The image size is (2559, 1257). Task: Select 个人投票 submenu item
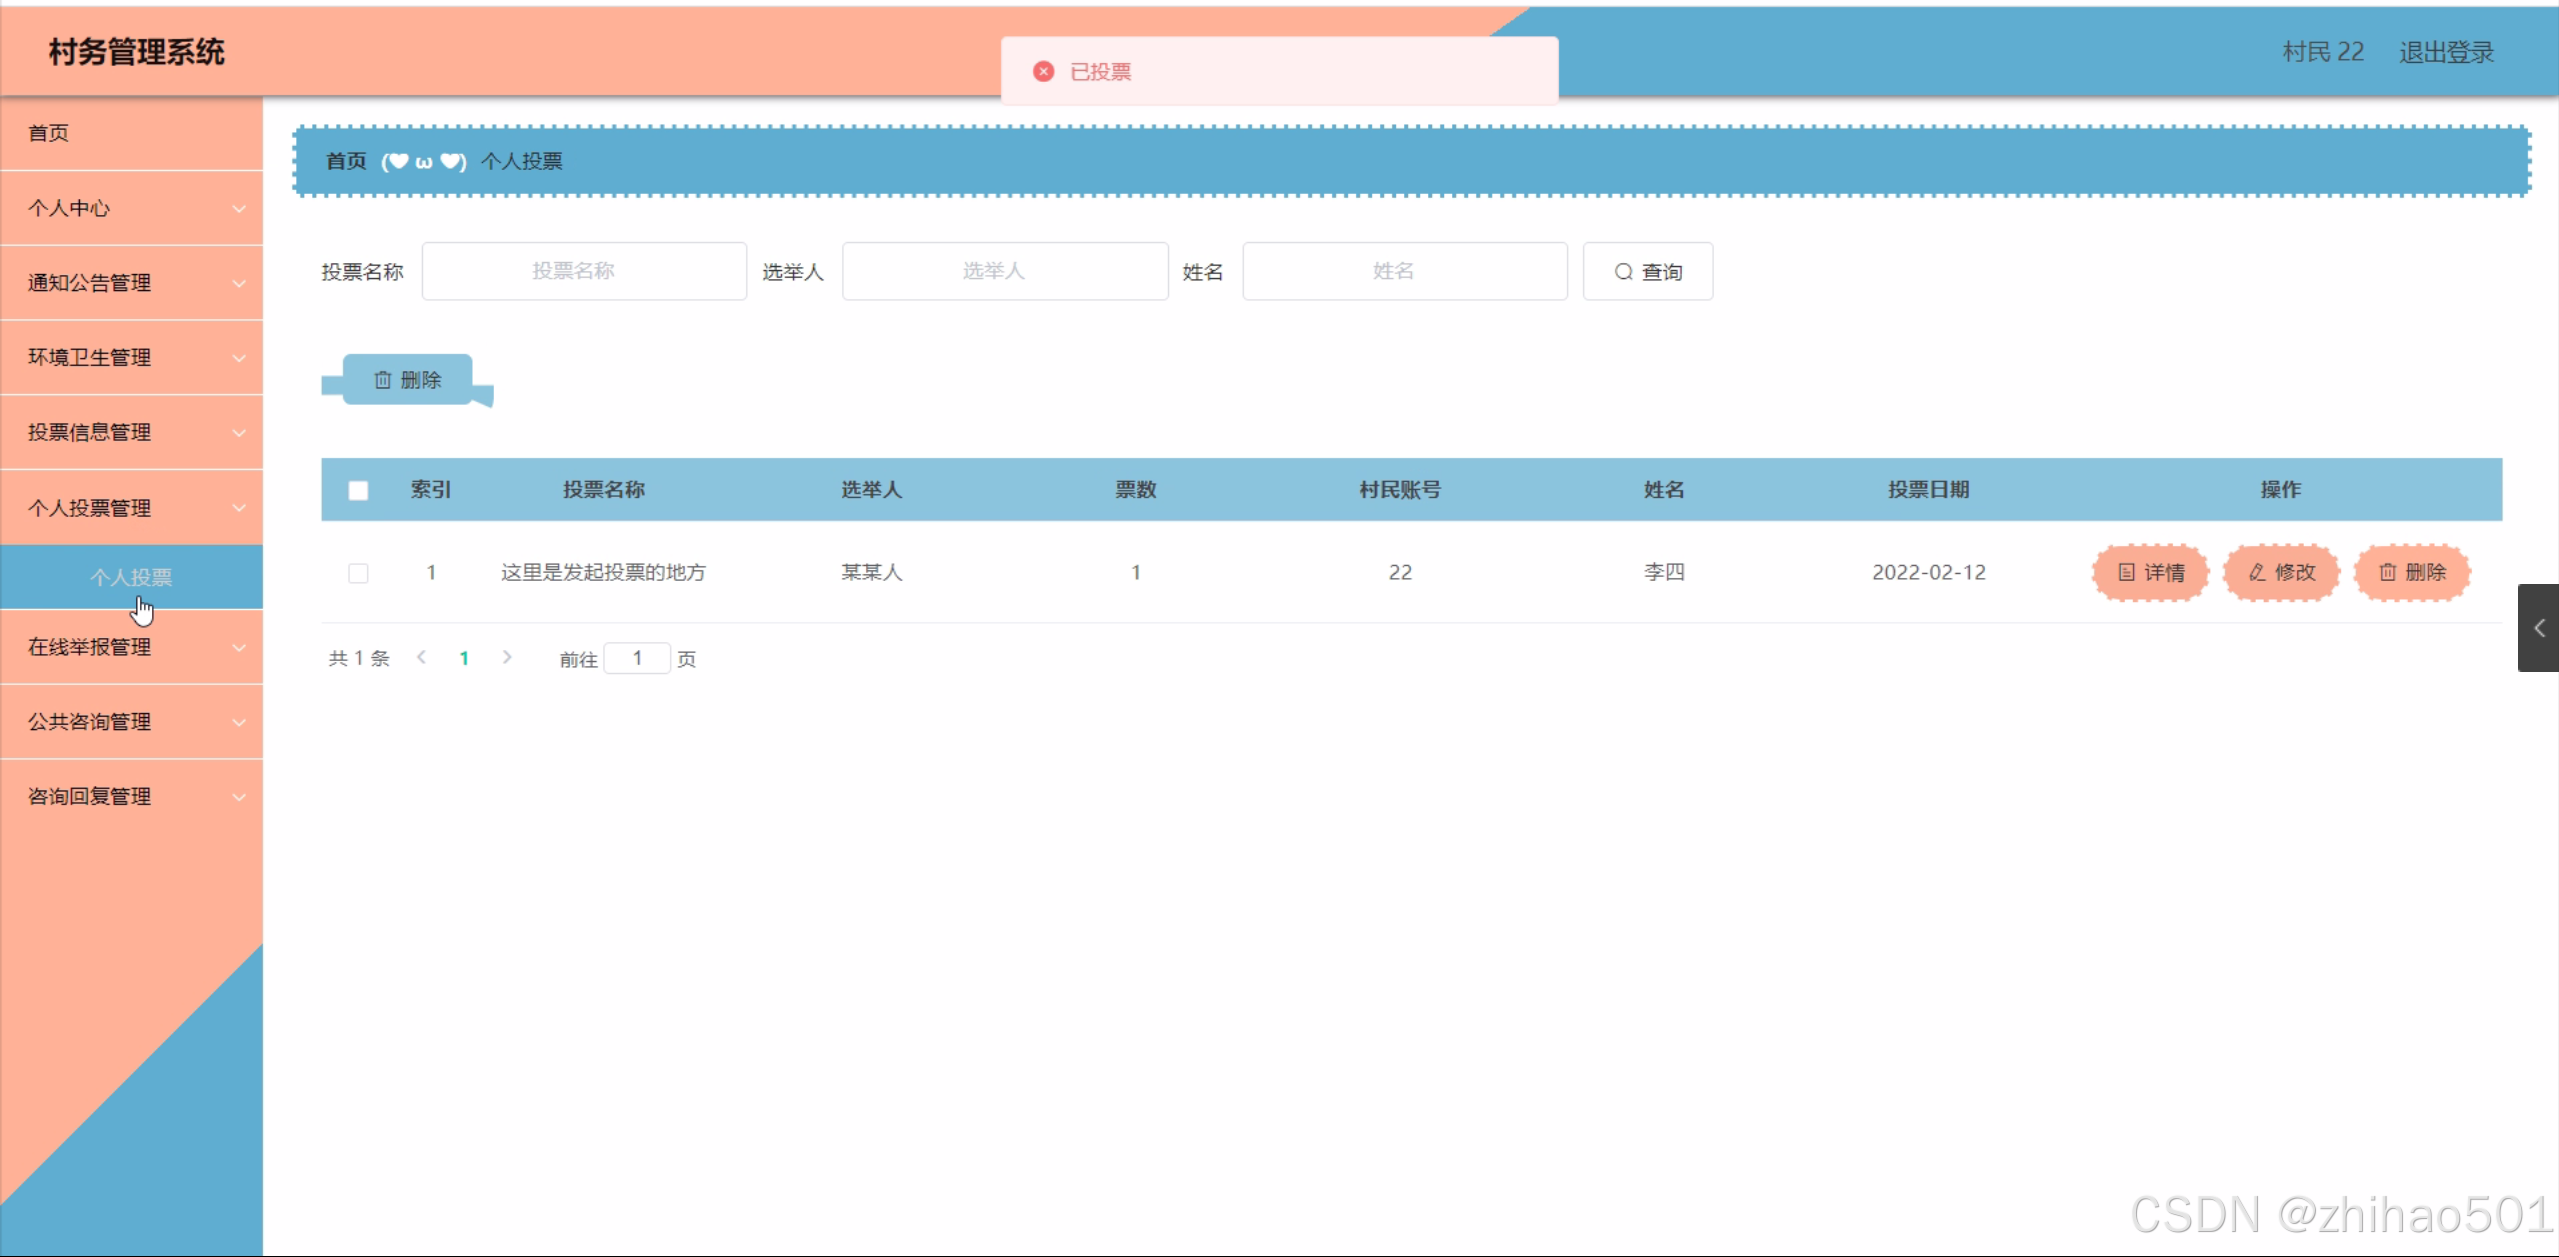(131, 577)
